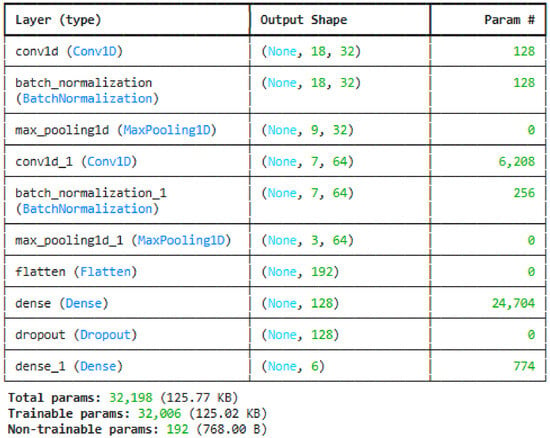Click output shape '(None, 9, 32)'
550x438 pixels.
(308, 130)
